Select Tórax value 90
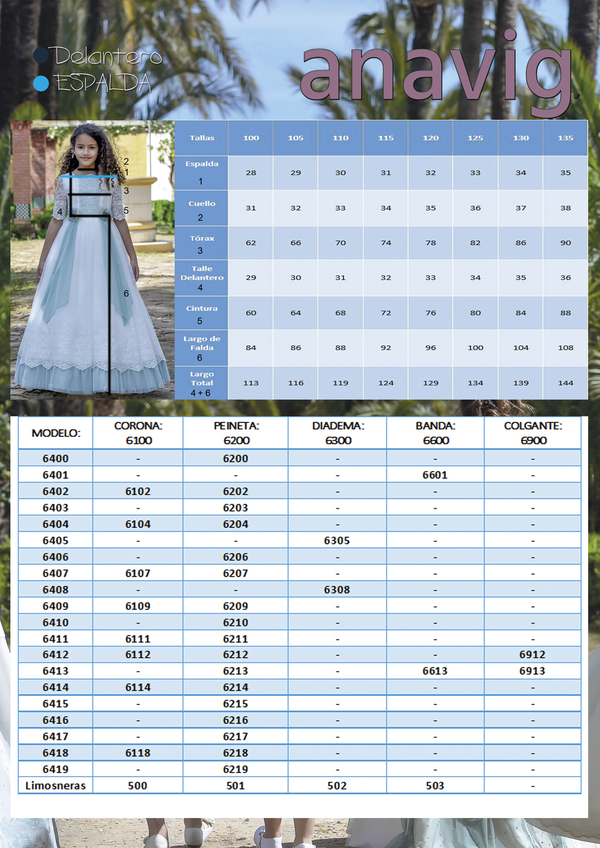This screenshot has width=600, height=848. pos(565,243)
